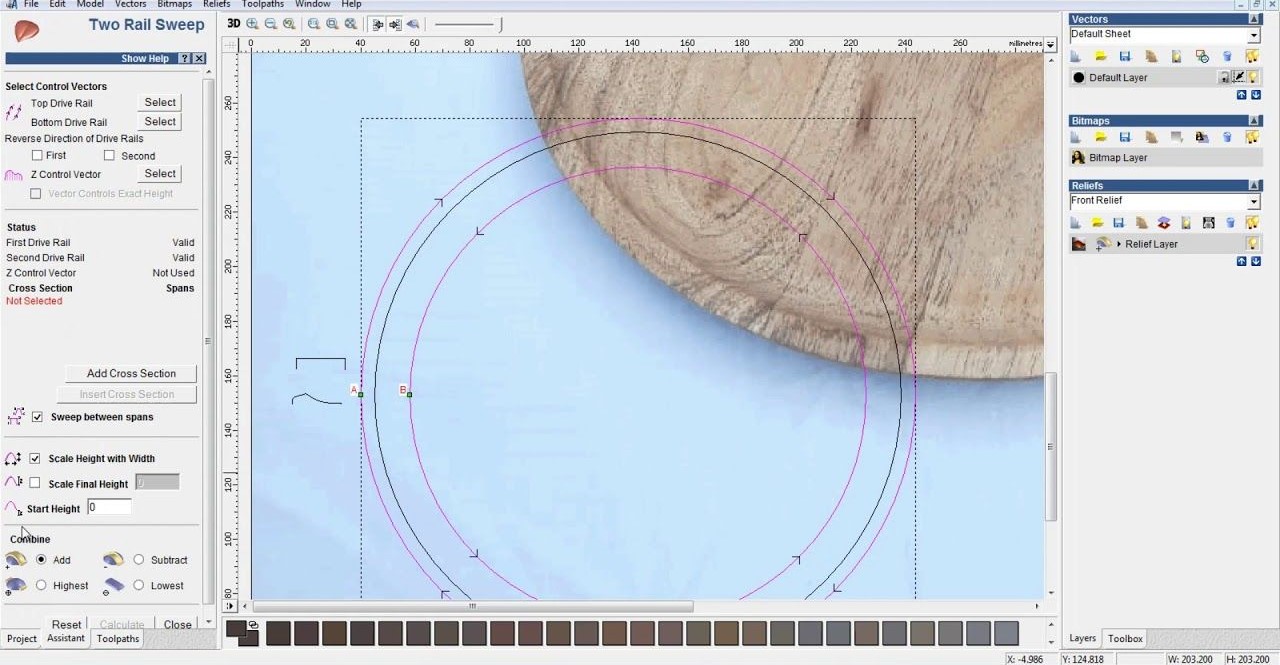Uncheck Scale Height with Width

(35, 459)
